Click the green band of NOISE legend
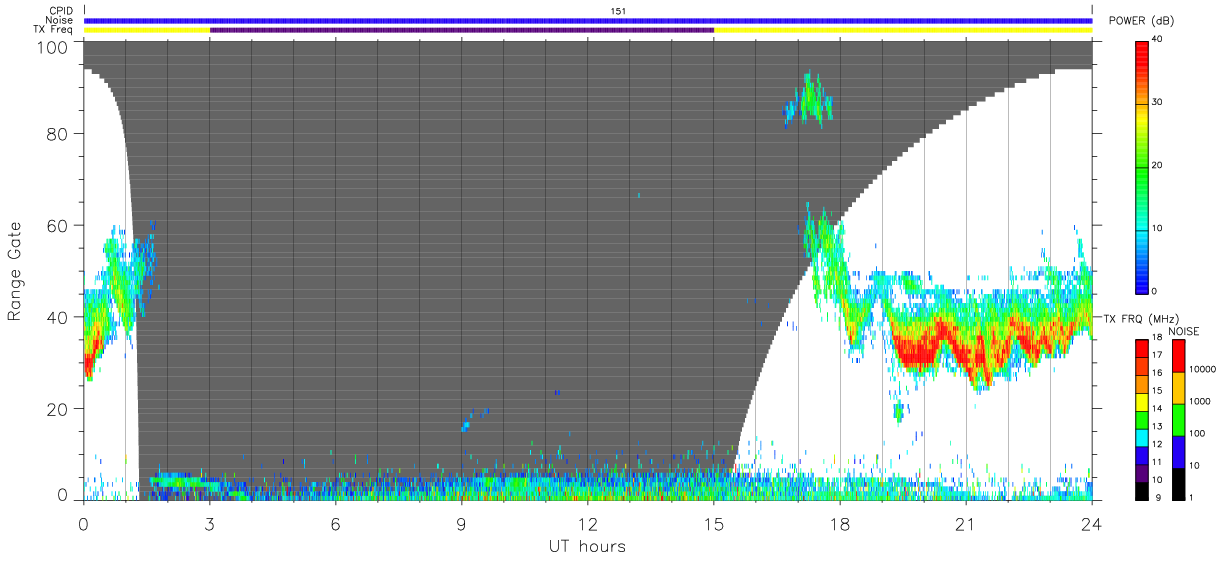 1177,420
